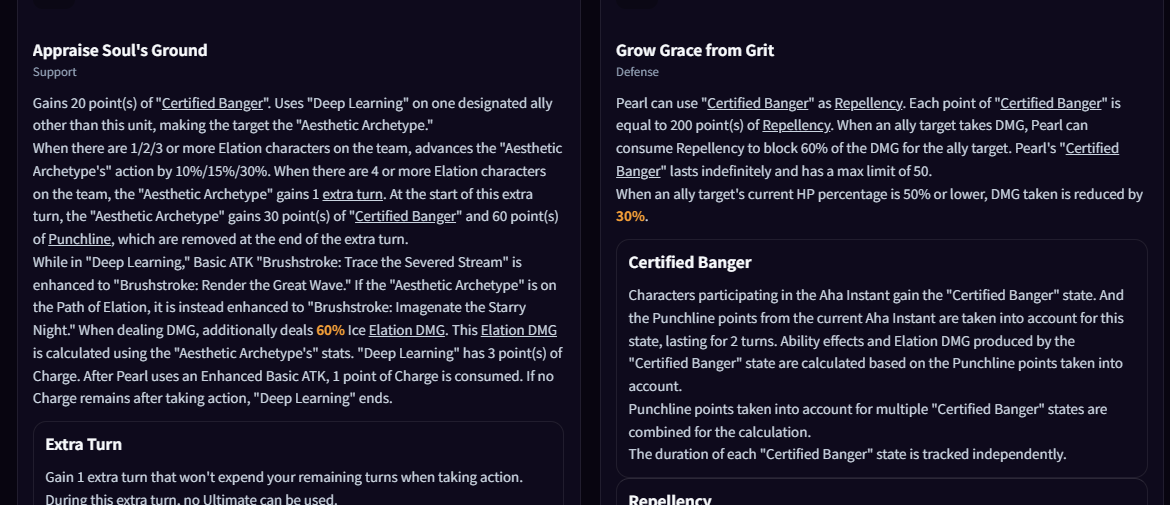This screenshot has width=1170, height=505.
Task: Open the "Certified Banger" link after "Each point of"
Action: point(1051,104)
